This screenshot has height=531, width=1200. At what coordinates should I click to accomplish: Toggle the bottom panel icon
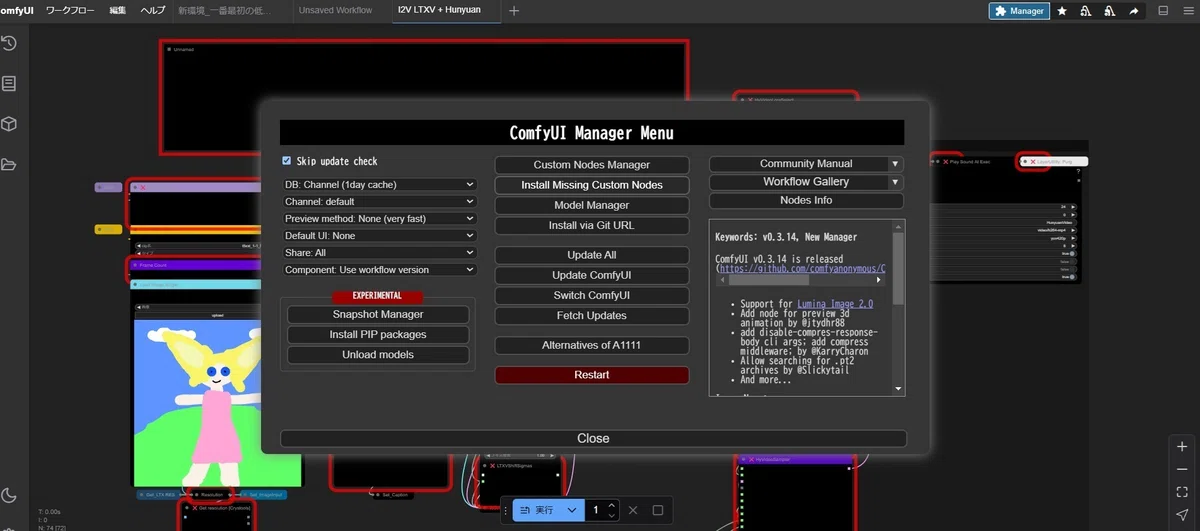1163,11
